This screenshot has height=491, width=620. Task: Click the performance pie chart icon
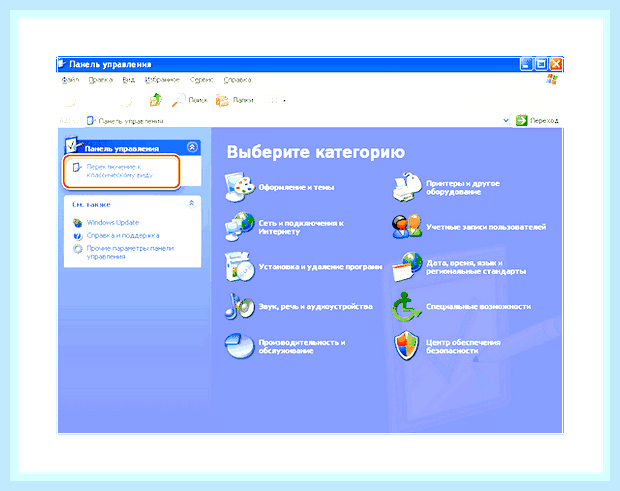point(240,346)
